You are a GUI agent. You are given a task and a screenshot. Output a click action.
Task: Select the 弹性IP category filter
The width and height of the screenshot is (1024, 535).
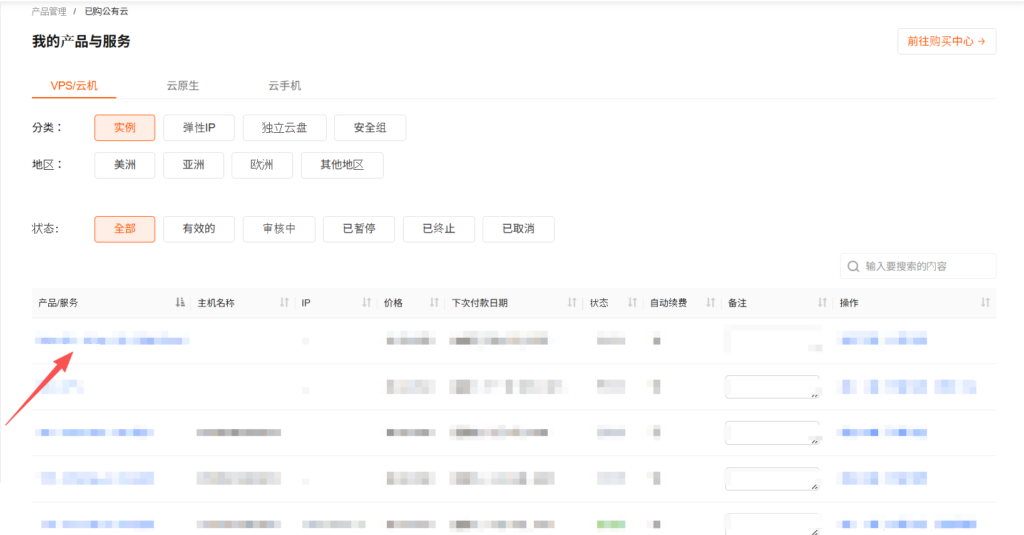pyautogui.click(x=199, y=127)
